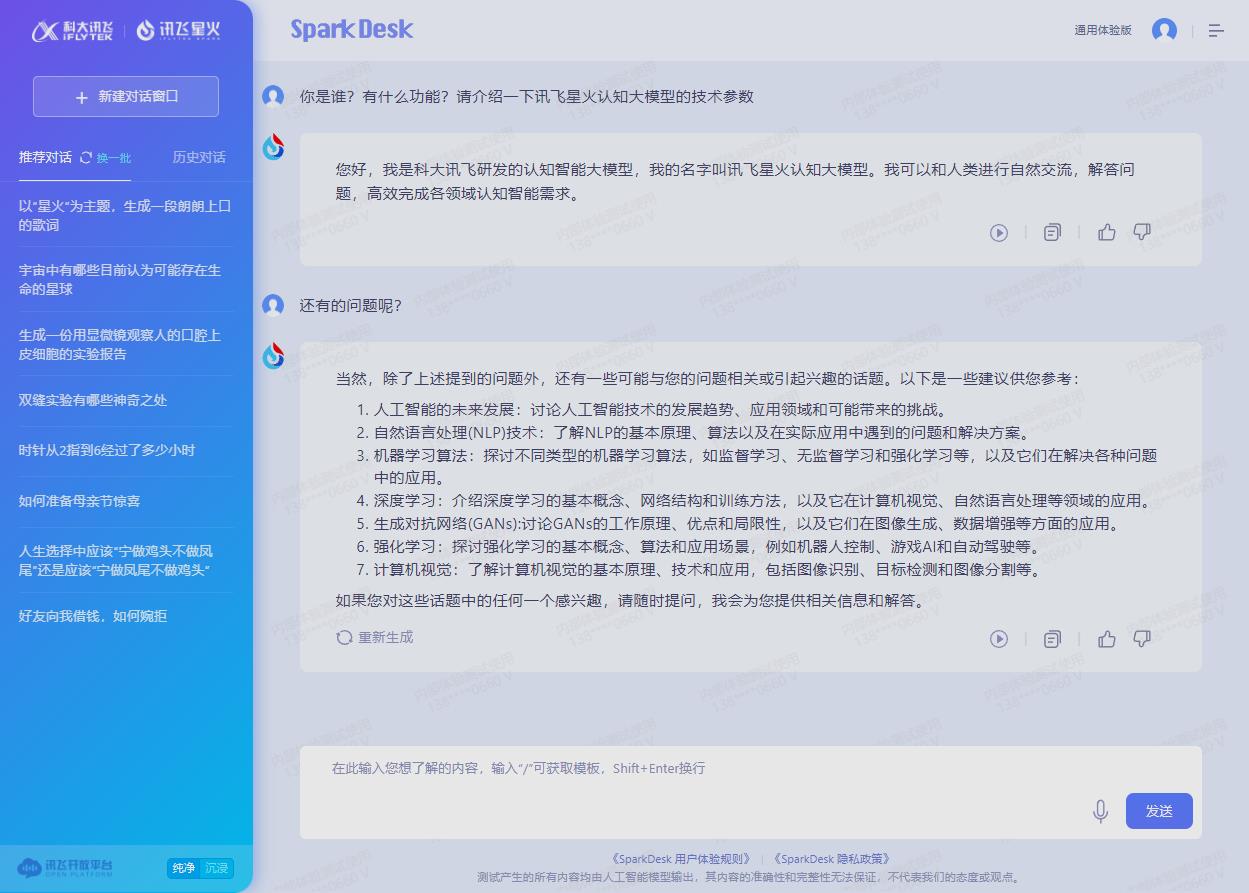Copy the topic list reply
This screenshot has width=1249, height=893.
[1052, 639]
